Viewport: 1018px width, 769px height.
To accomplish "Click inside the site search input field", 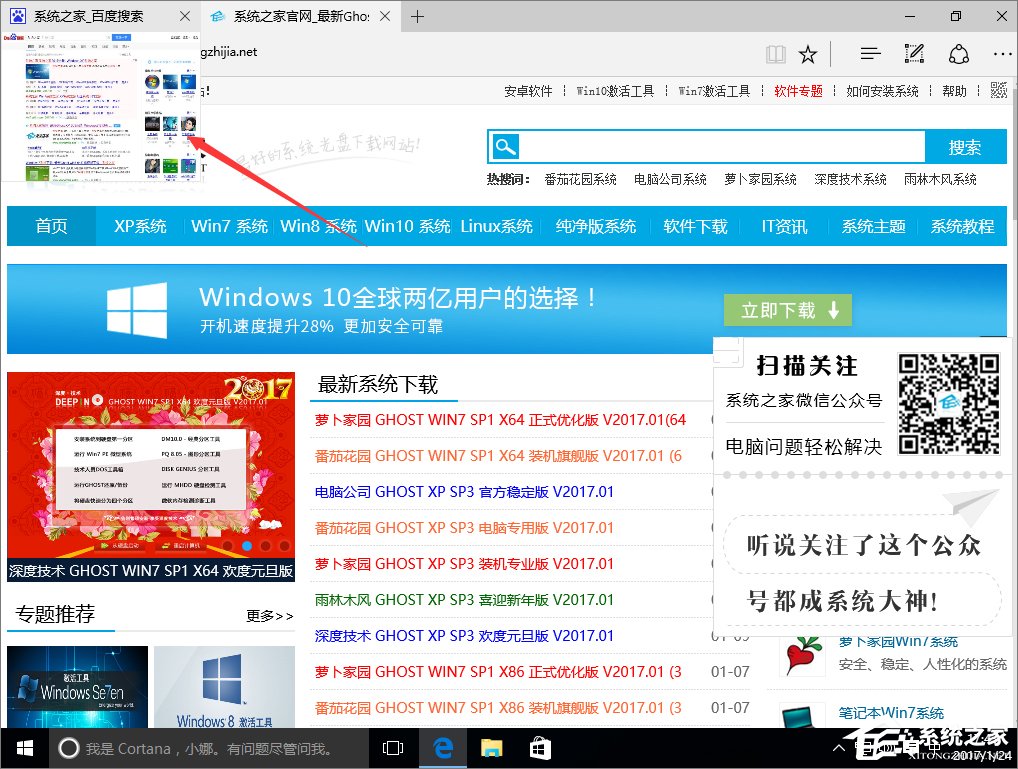I will [700, 146].
